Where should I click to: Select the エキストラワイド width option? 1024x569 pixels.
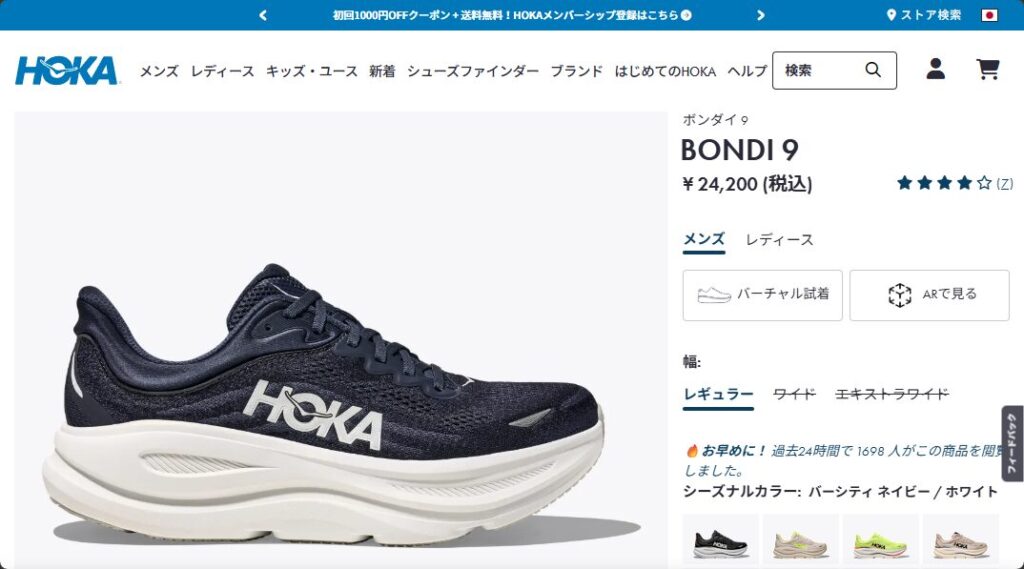coord(892,394)
